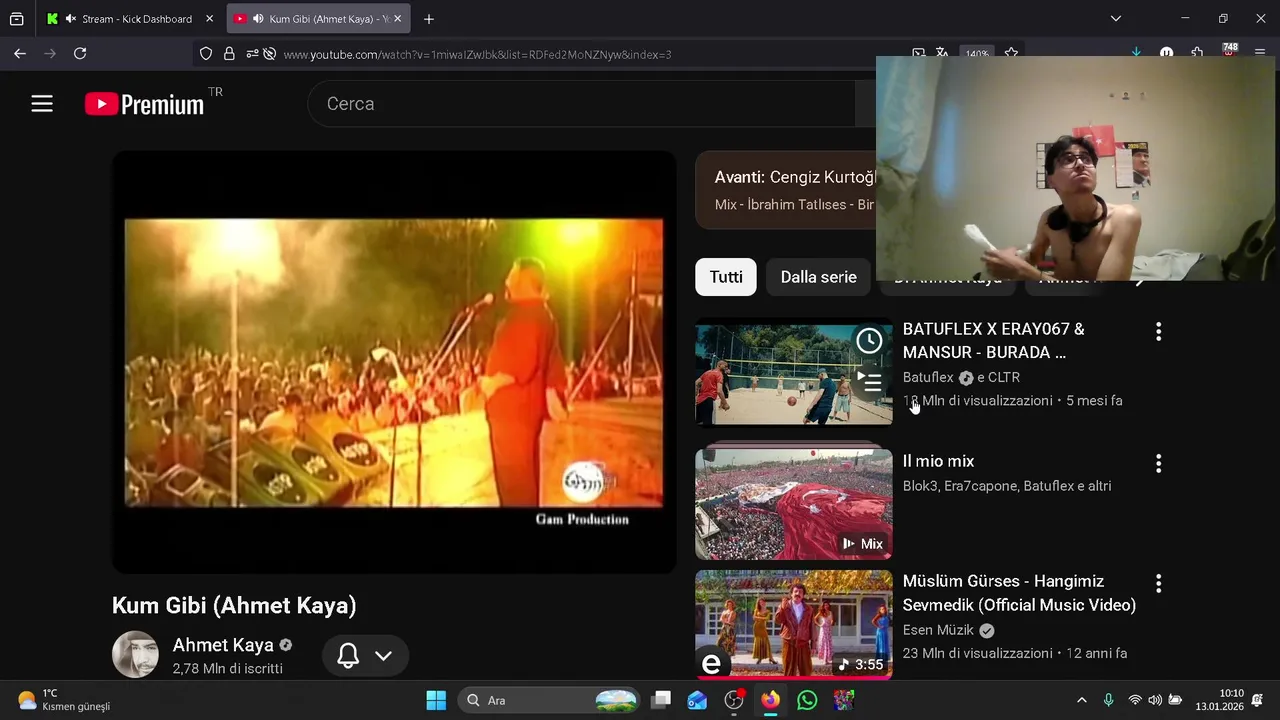Open tracking protection shield icon
This screenshot has height=720, width=1280.
tap(206, 54)
